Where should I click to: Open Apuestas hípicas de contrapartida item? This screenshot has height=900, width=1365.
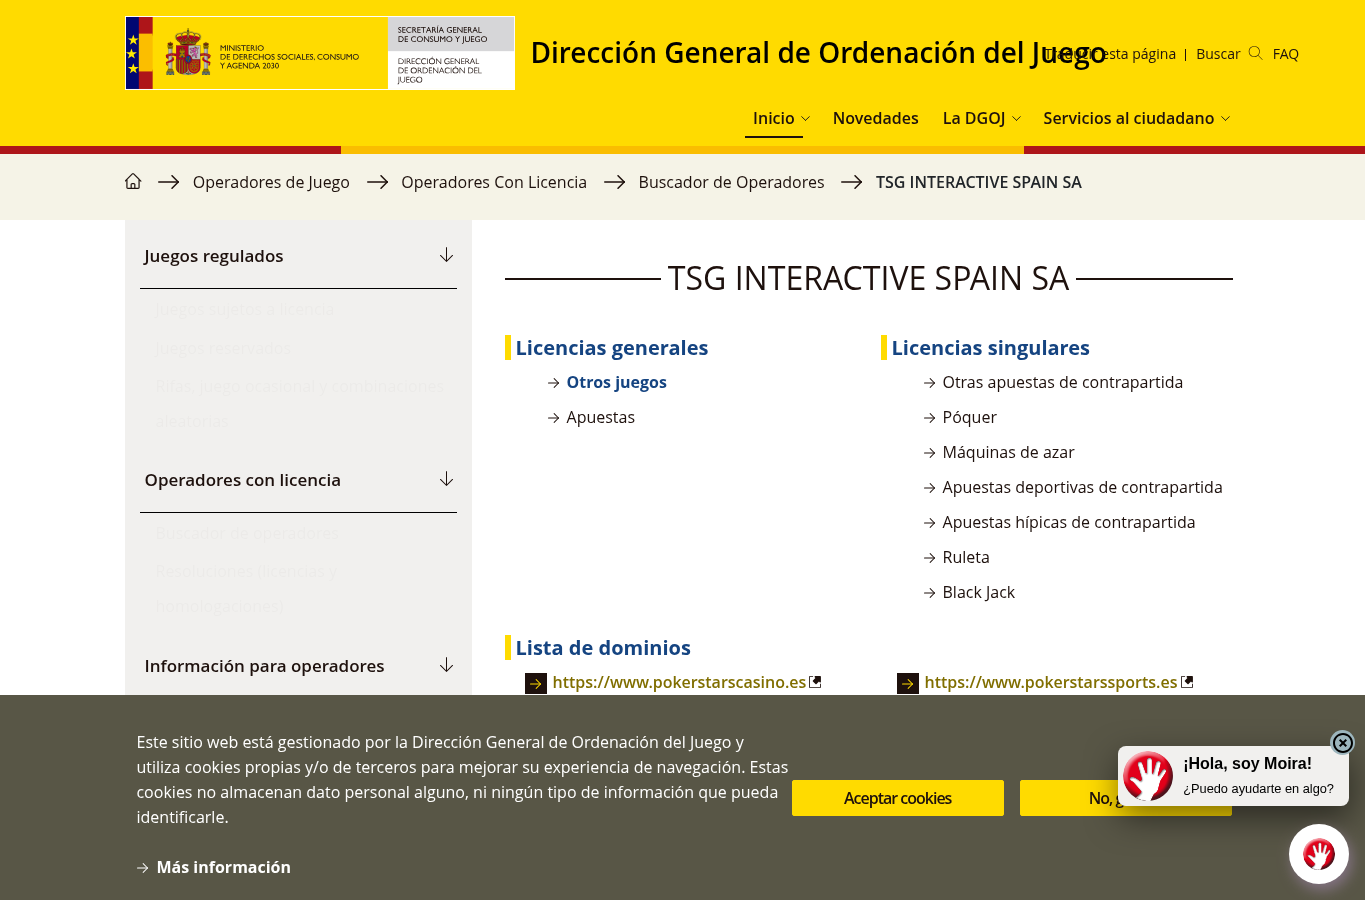click(x=1068, y=522)
